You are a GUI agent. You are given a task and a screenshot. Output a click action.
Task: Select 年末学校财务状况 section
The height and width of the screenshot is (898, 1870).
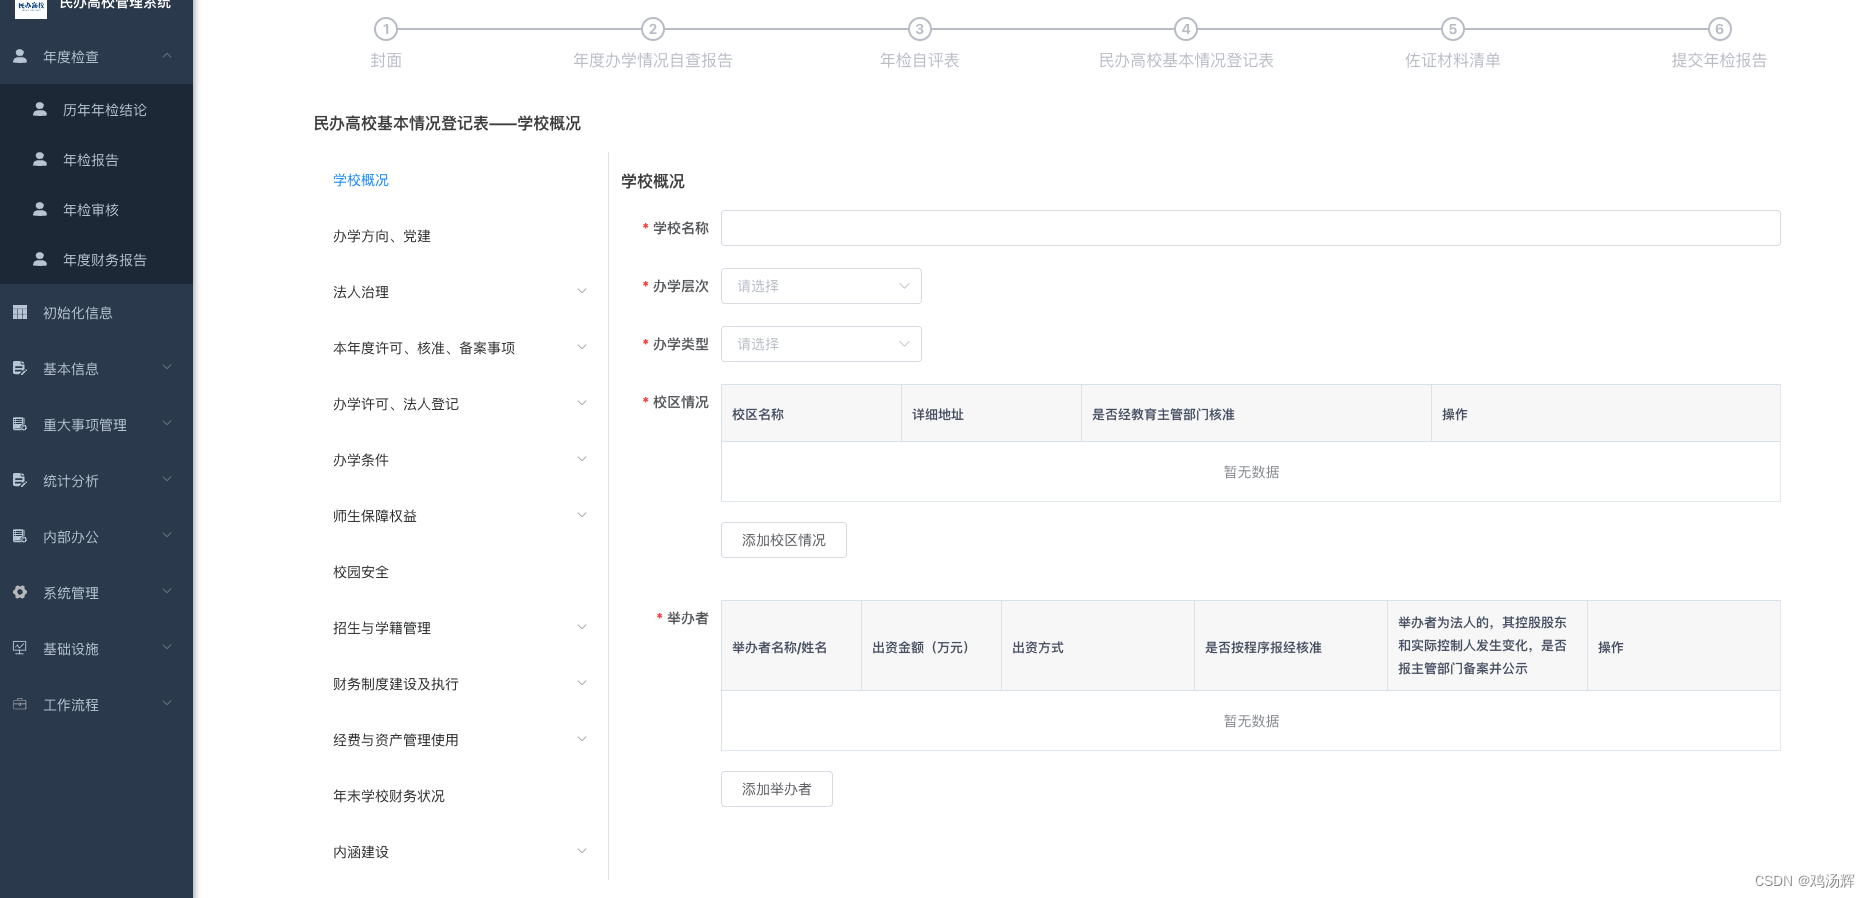pos(389,796)
